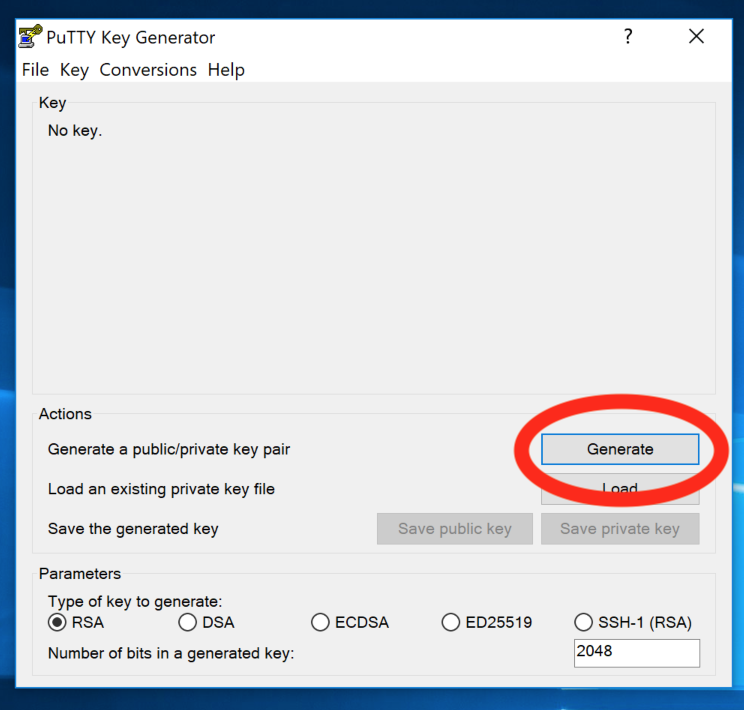The height and width of the screenshot is (710, 744).
Task: Click the question mark help icon
Action: click(x=628, y=37)
